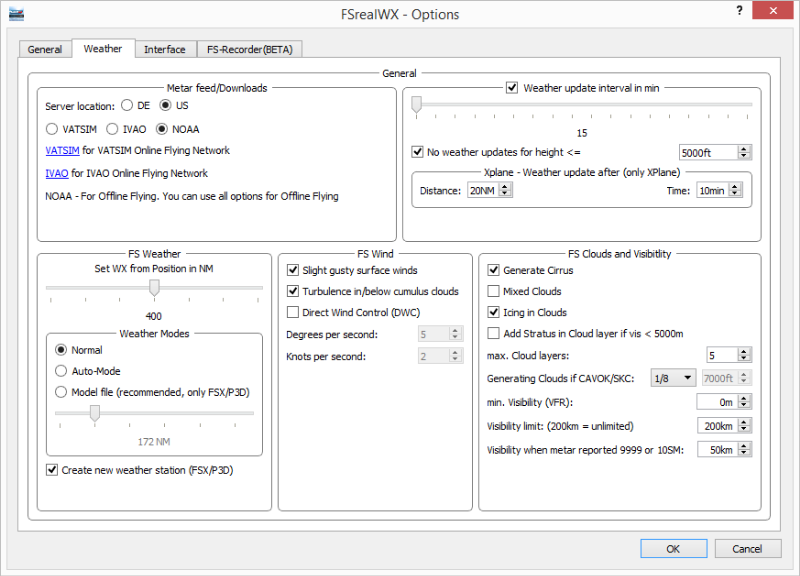The image size is (800, 576).
Task: Open the FS-Recorder(BETA) tab
Action: (249, 49)
